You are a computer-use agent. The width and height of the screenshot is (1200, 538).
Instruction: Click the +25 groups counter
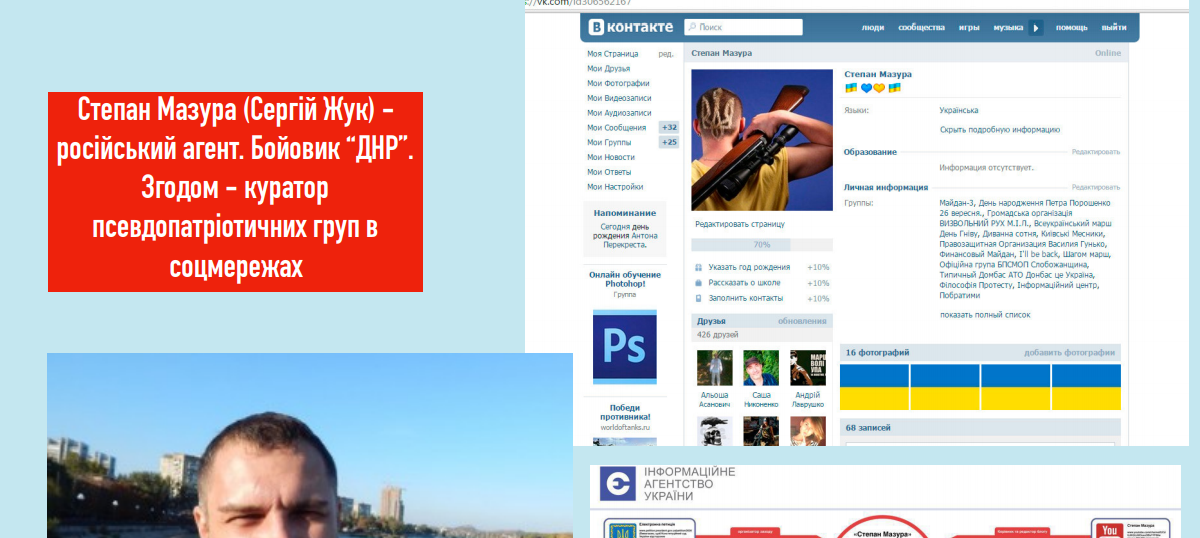pos(669,142)
